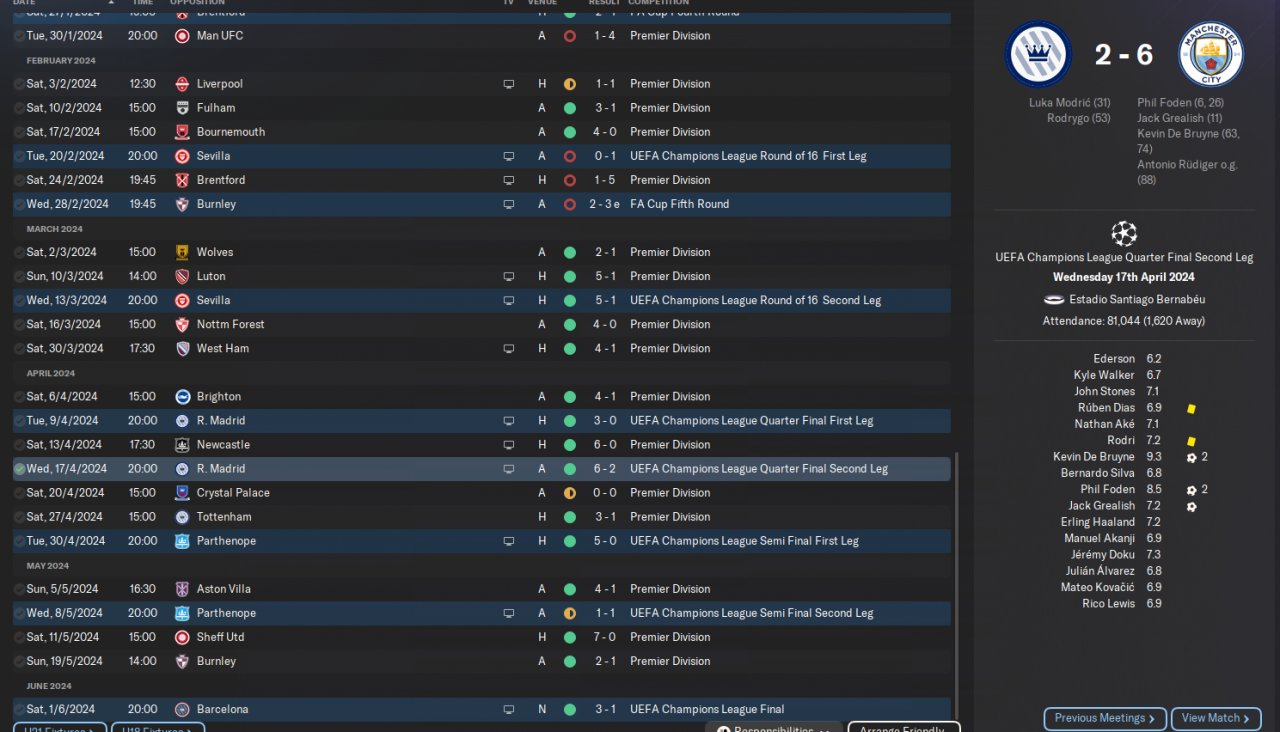Click the TV icon on Barcelona row
The height and width of the screenshot is (732, 1280).
pos(508,709)
